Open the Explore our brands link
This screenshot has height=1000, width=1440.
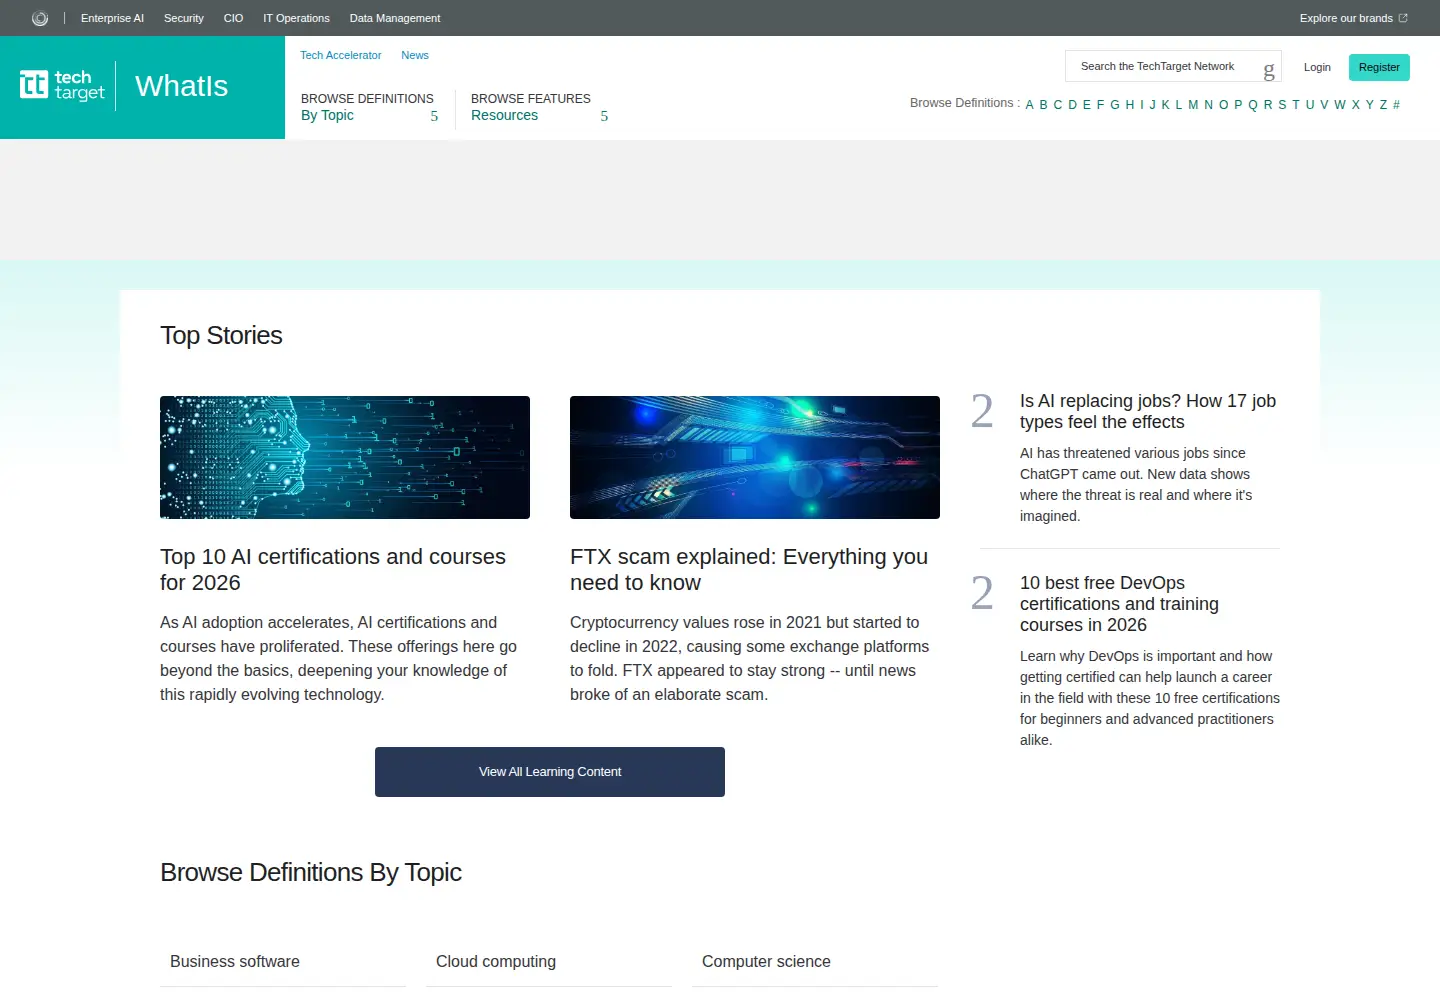coord(1353,18)
